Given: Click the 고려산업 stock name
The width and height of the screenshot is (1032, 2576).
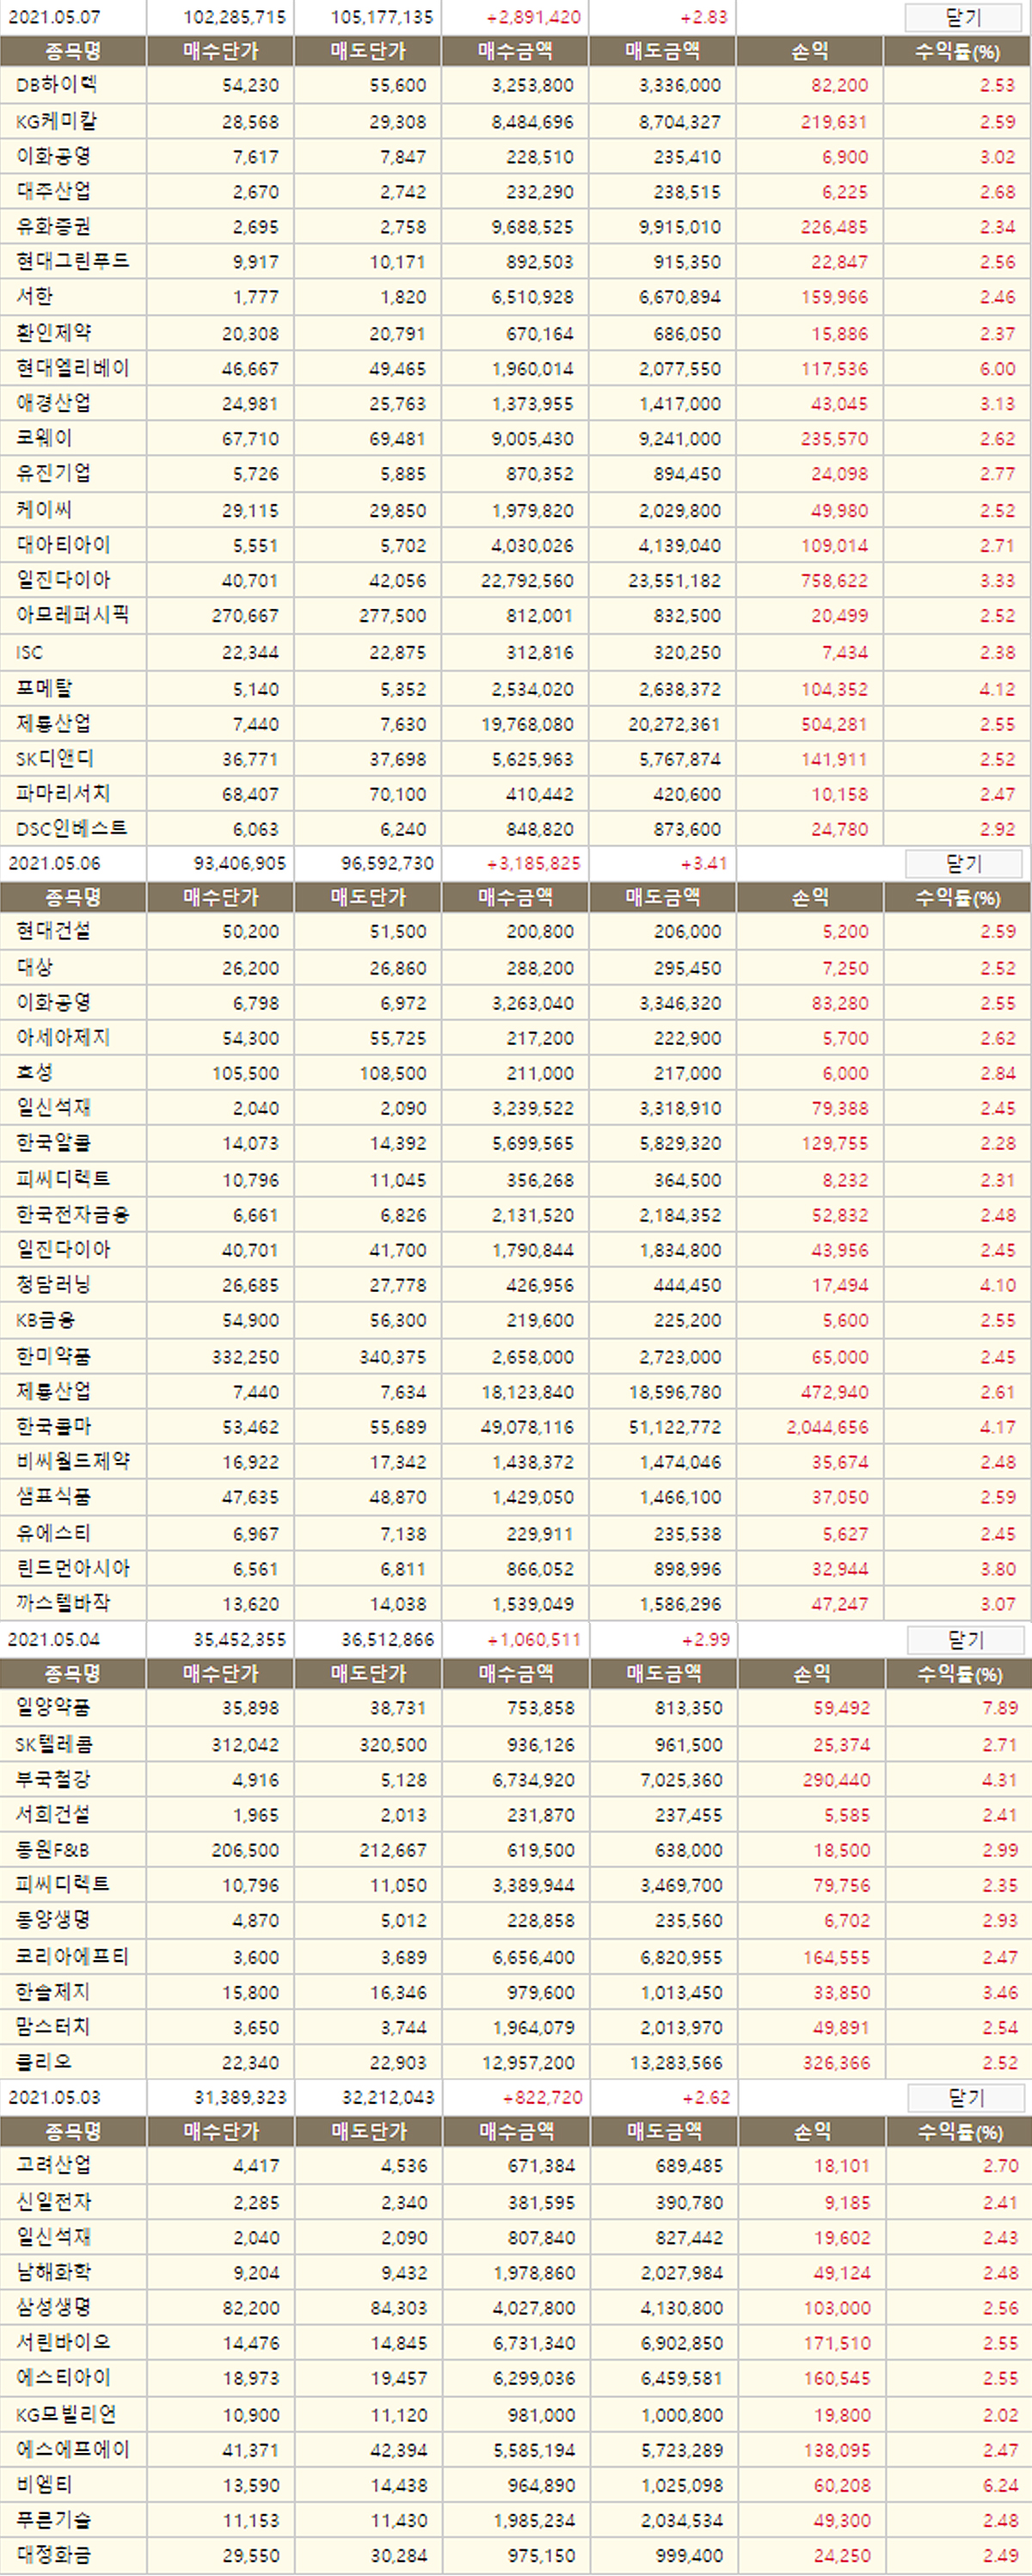Looking at the screenshot, I should click(53, 2166).
